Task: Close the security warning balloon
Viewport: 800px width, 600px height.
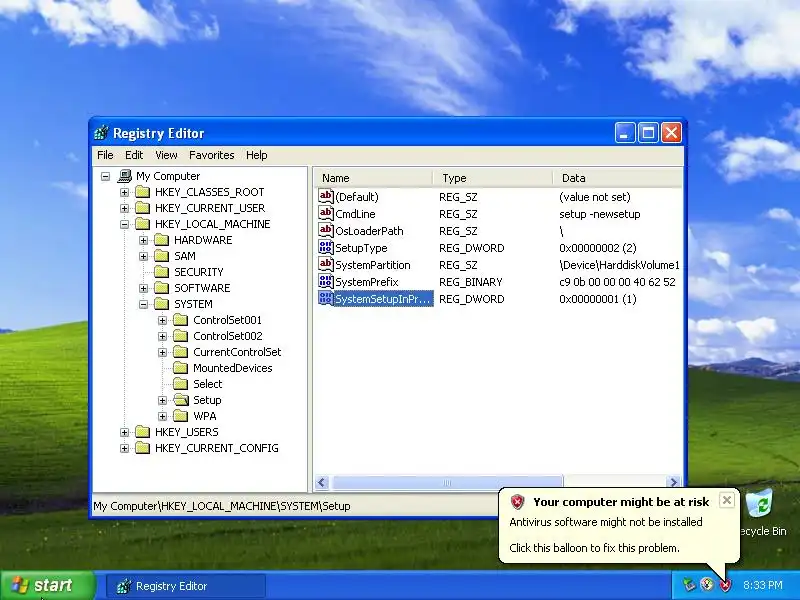Action: [727, 500]
